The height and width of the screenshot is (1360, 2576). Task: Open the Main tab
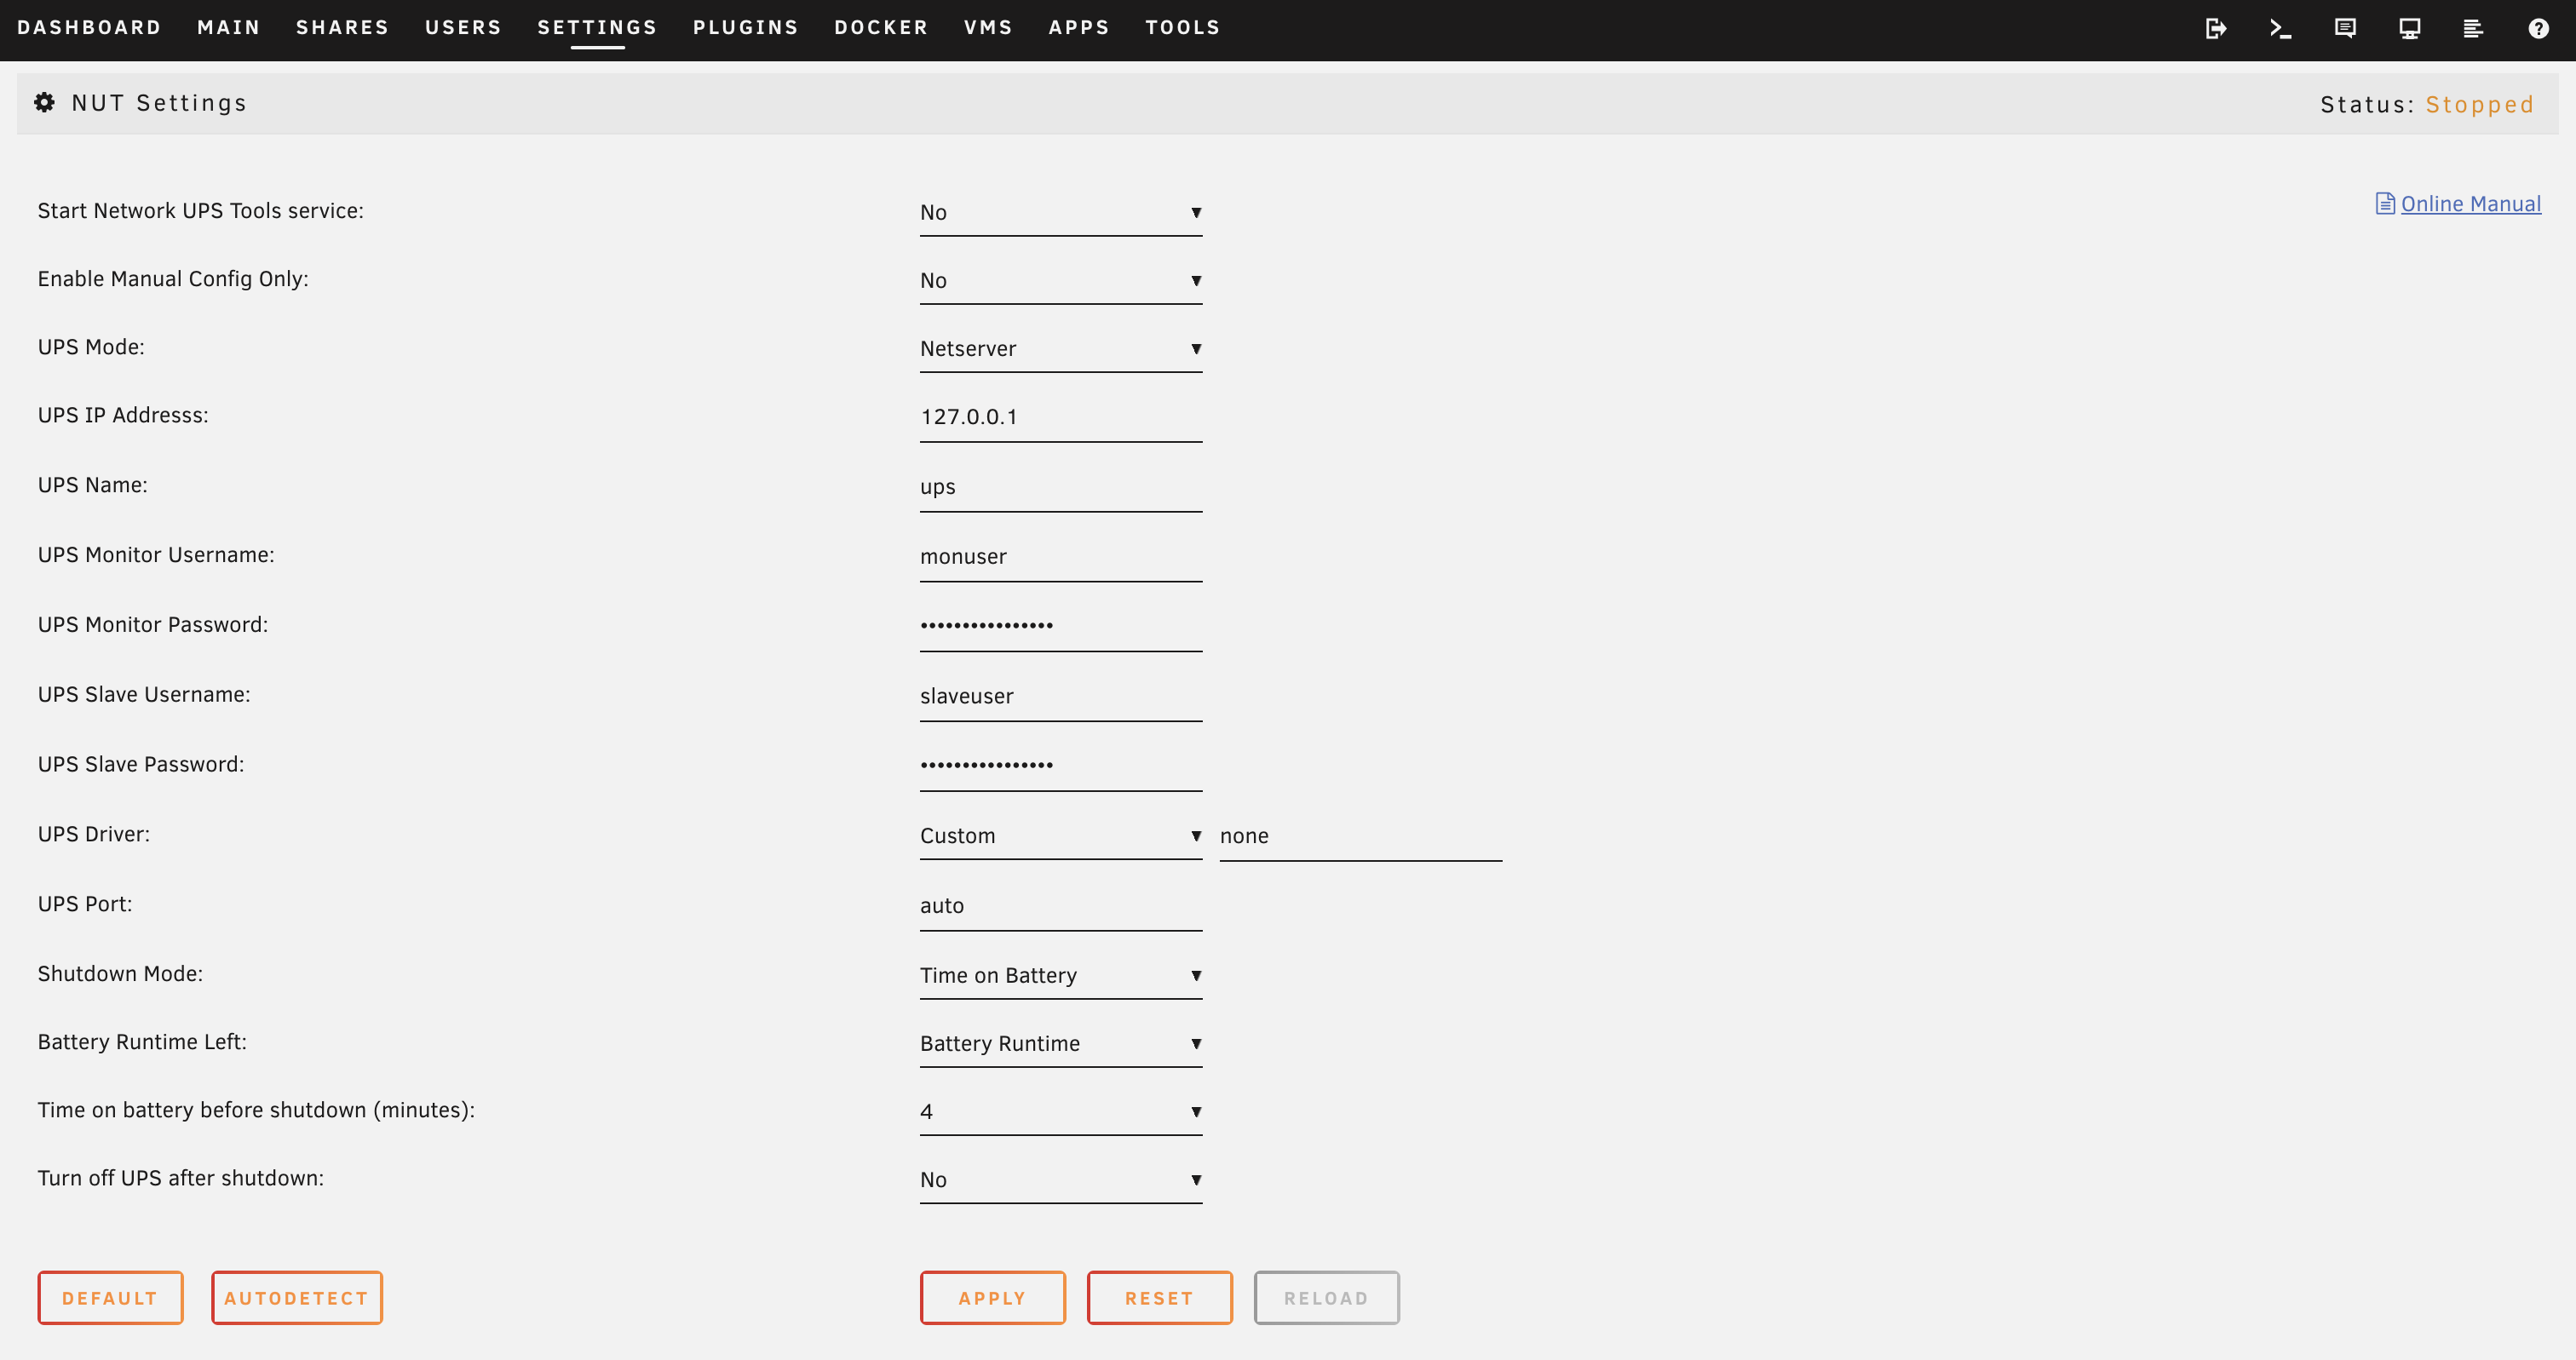pos(229,27)
